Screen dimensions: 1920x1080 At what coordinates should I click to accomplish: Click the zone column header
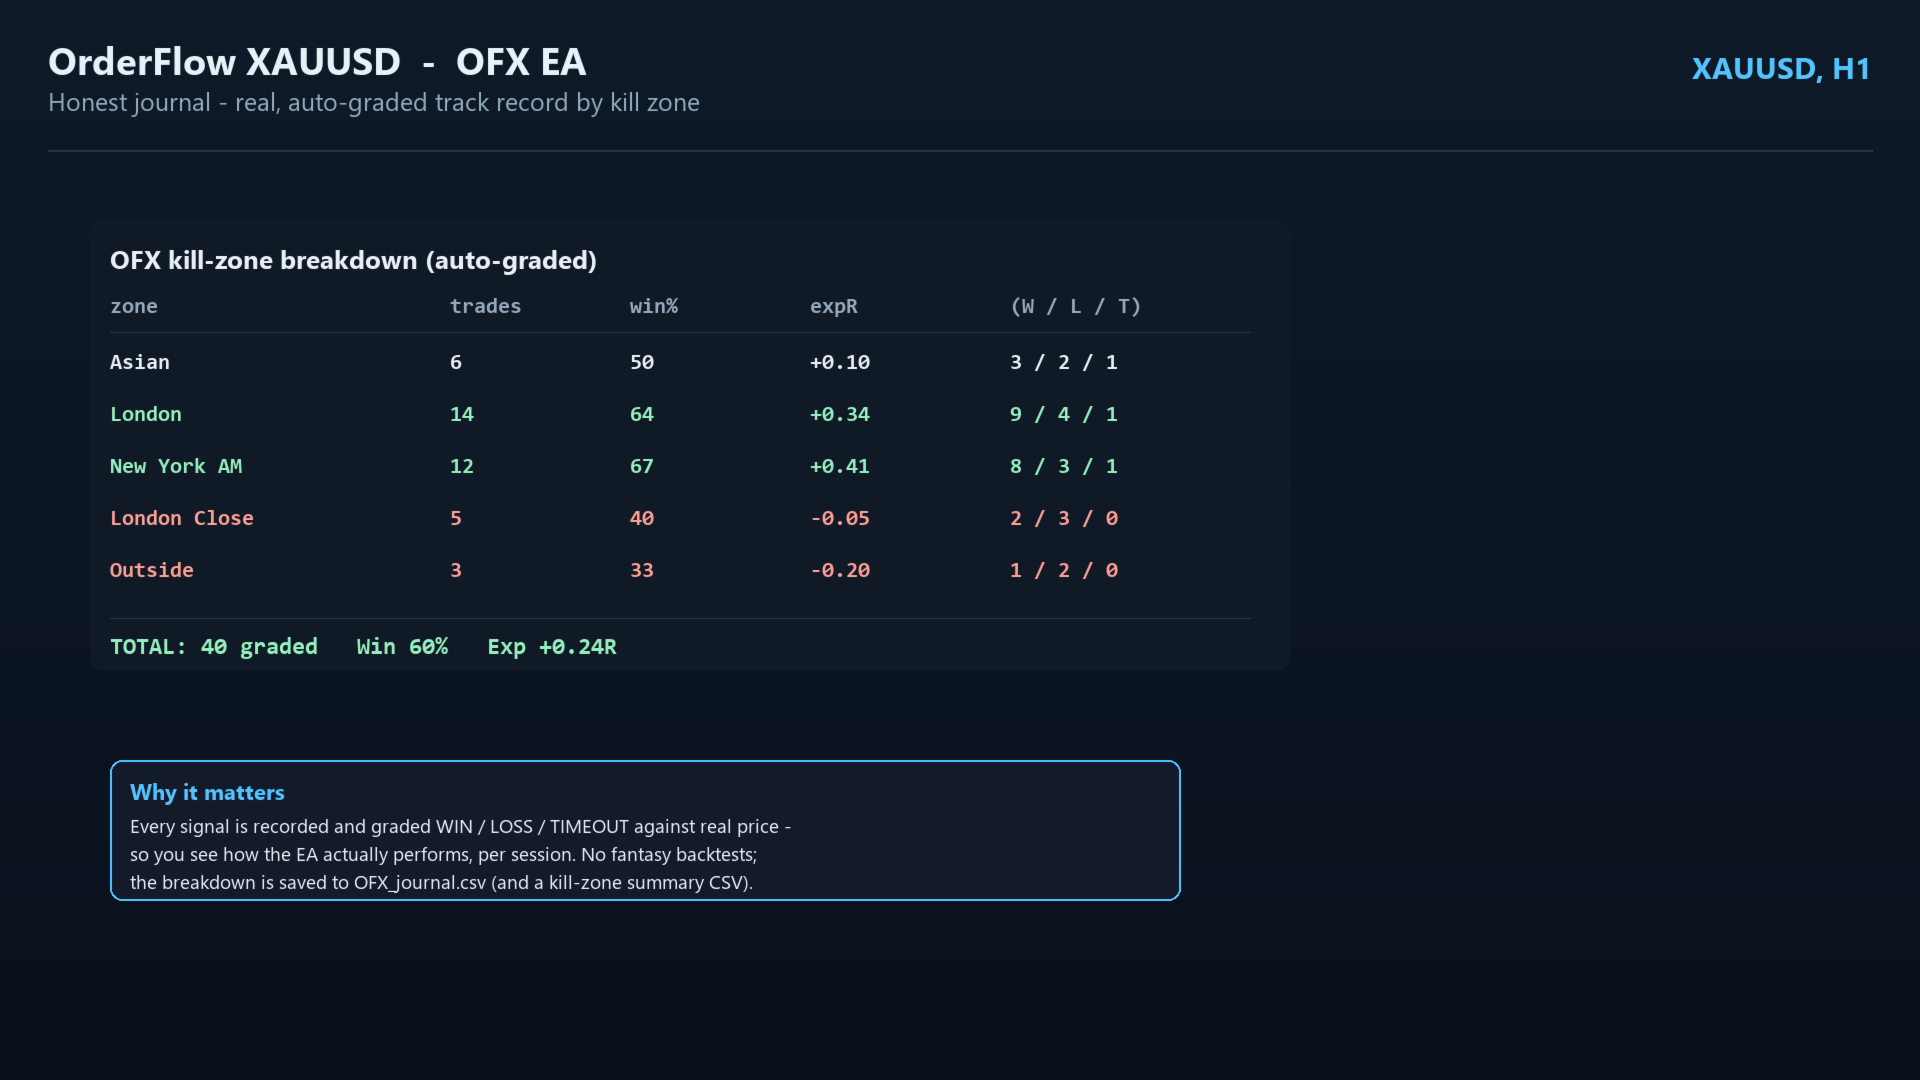click(x=134, y=306)
